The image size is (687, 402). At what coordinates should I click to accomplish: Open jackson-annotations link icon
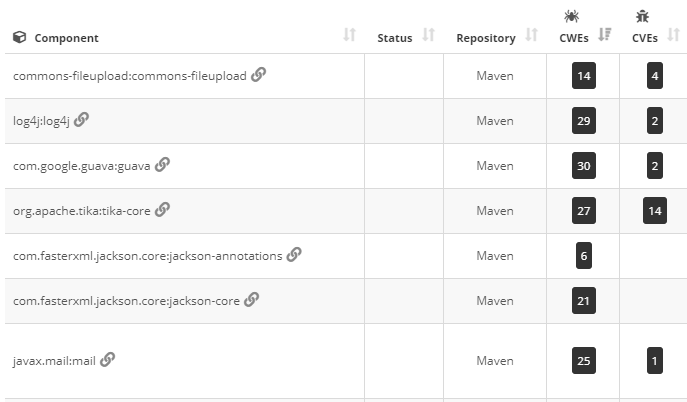(294, 254)
